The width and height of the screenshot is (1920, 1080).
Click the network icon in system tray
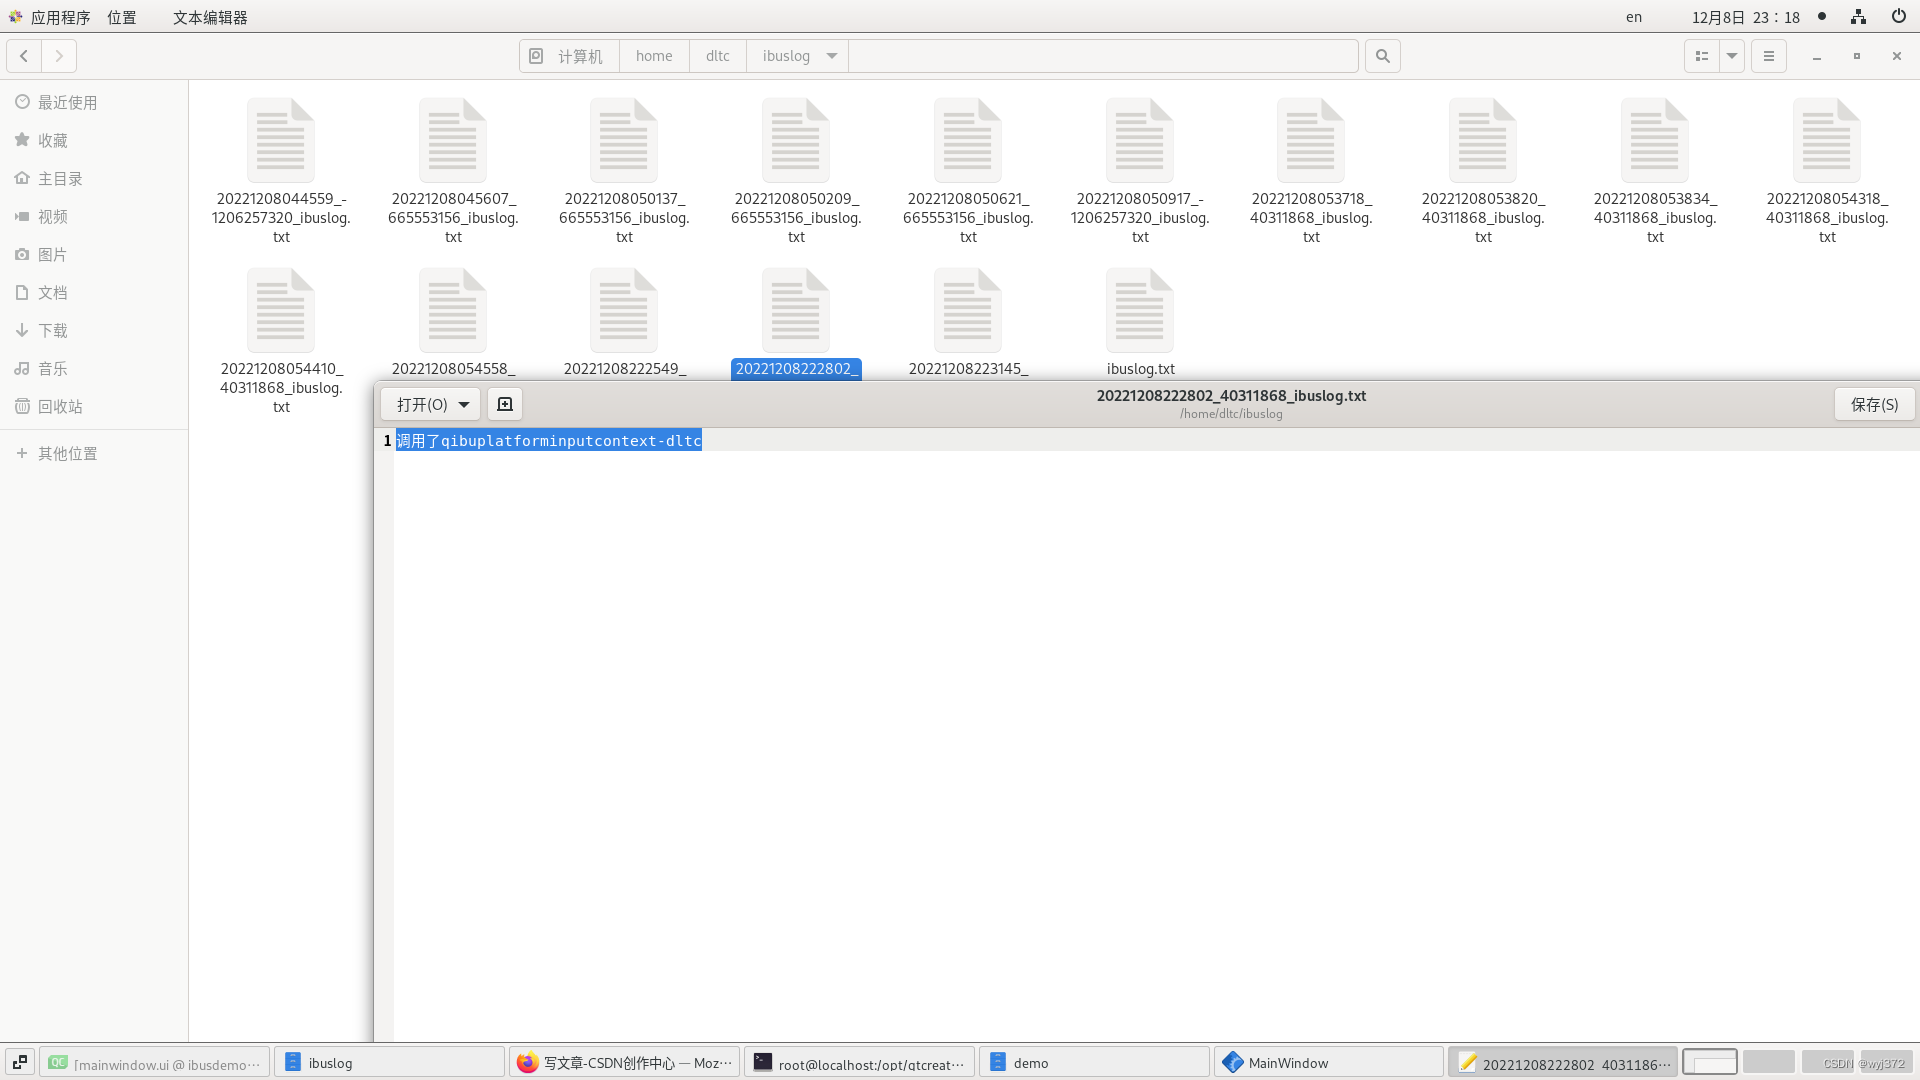click(x=1858, y=16)
